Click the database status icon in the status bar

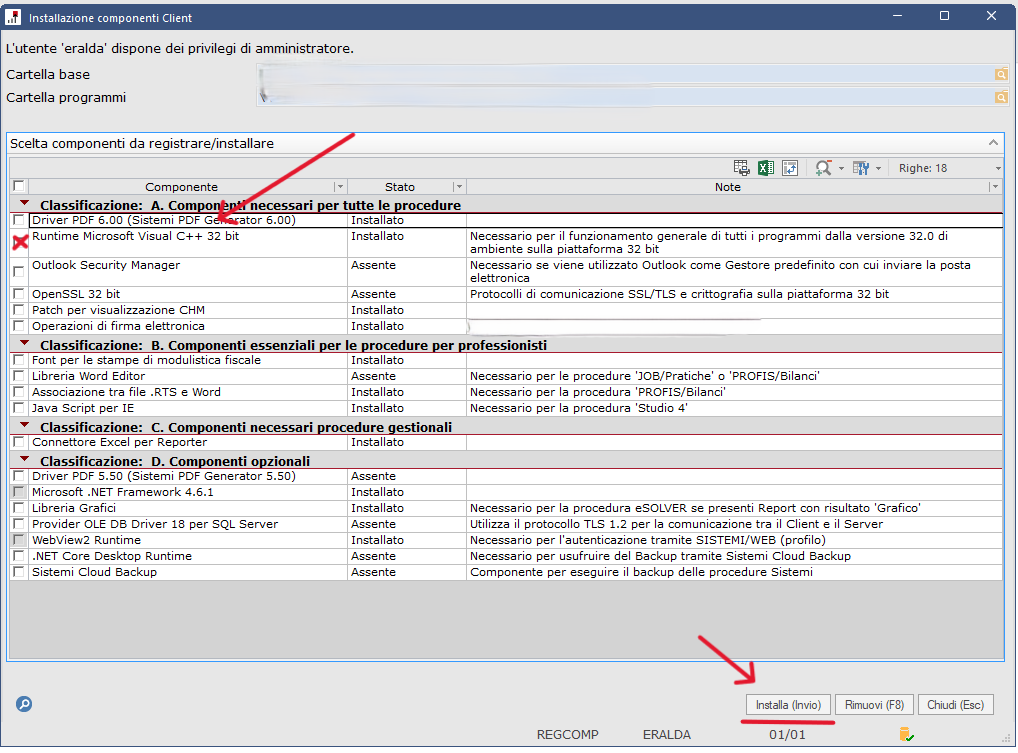click(x=906, y=734)
